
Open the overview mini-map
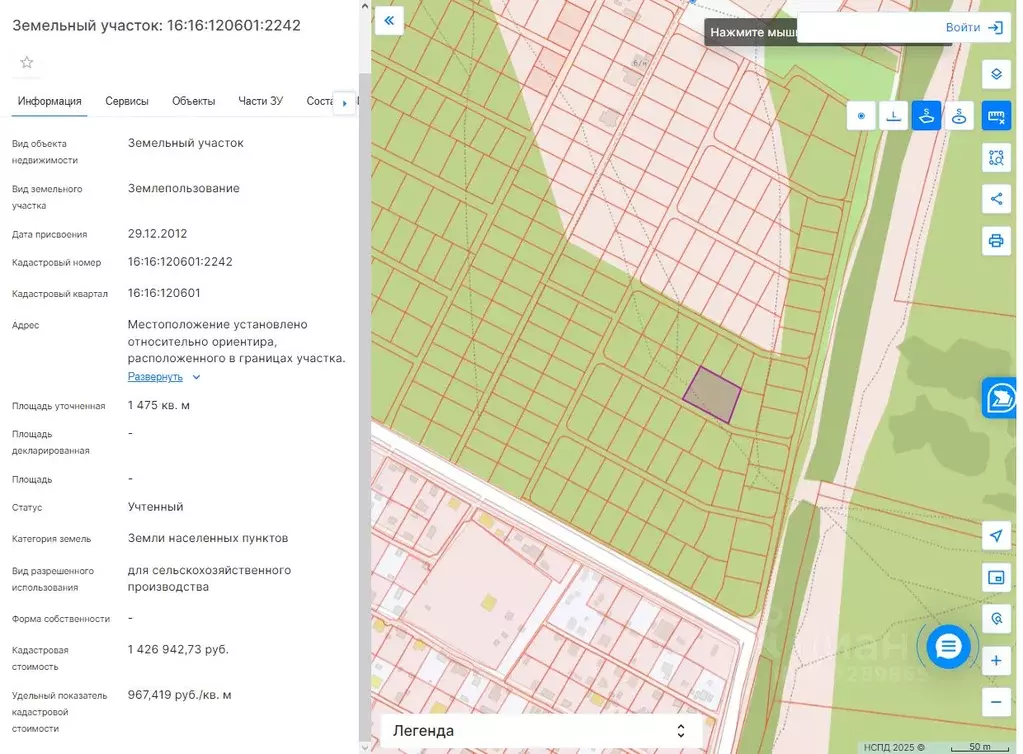point(996,577)
